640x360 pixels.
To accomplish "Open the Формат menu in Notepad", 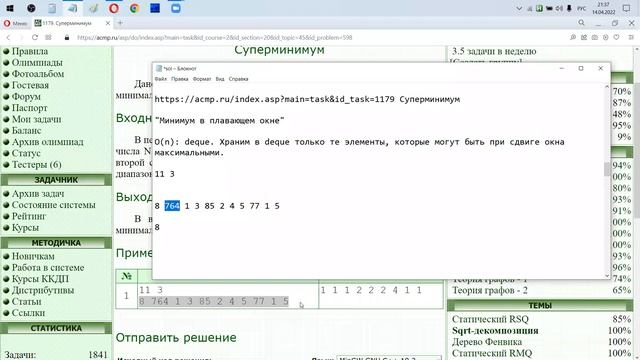I will (x=202, y=79).
